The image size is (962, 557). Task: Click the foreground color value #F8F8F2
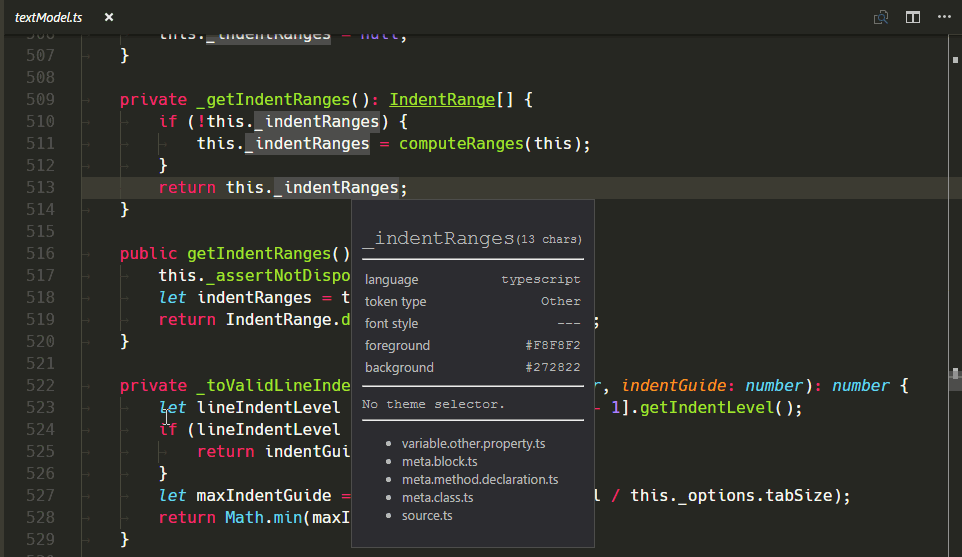[x=552, y=345]
